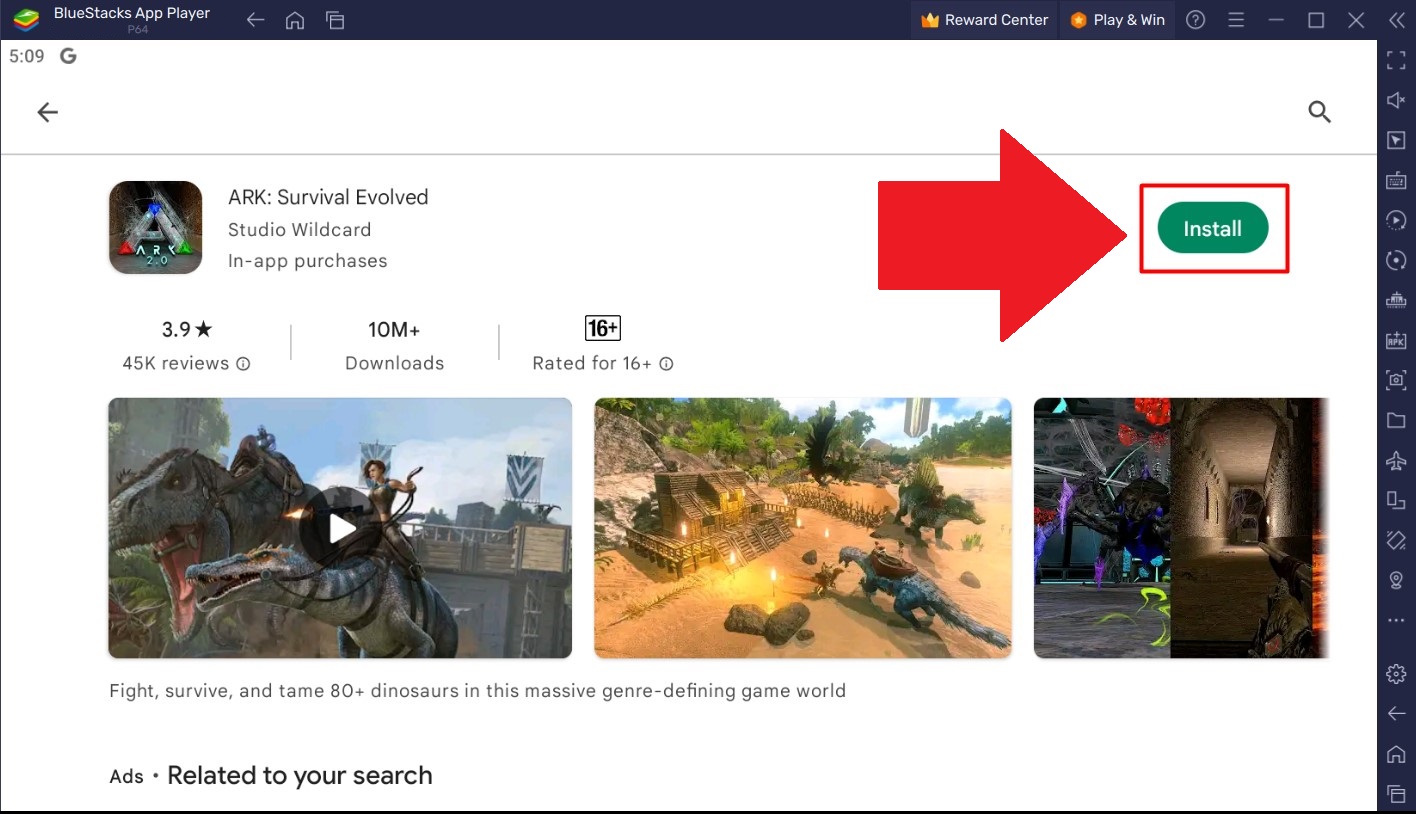Open the BlueStacks hamburger menu
Image resolution: width=1416 pixels, height=814 pixels.
pos(1236,20)
